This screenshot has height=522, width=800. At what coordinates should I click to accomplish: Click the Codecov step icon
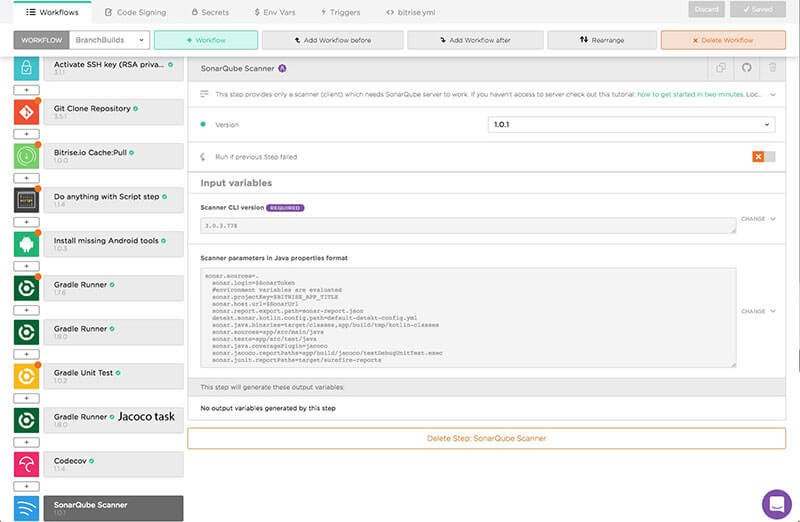pyautogui.click(x=27, y=464)
